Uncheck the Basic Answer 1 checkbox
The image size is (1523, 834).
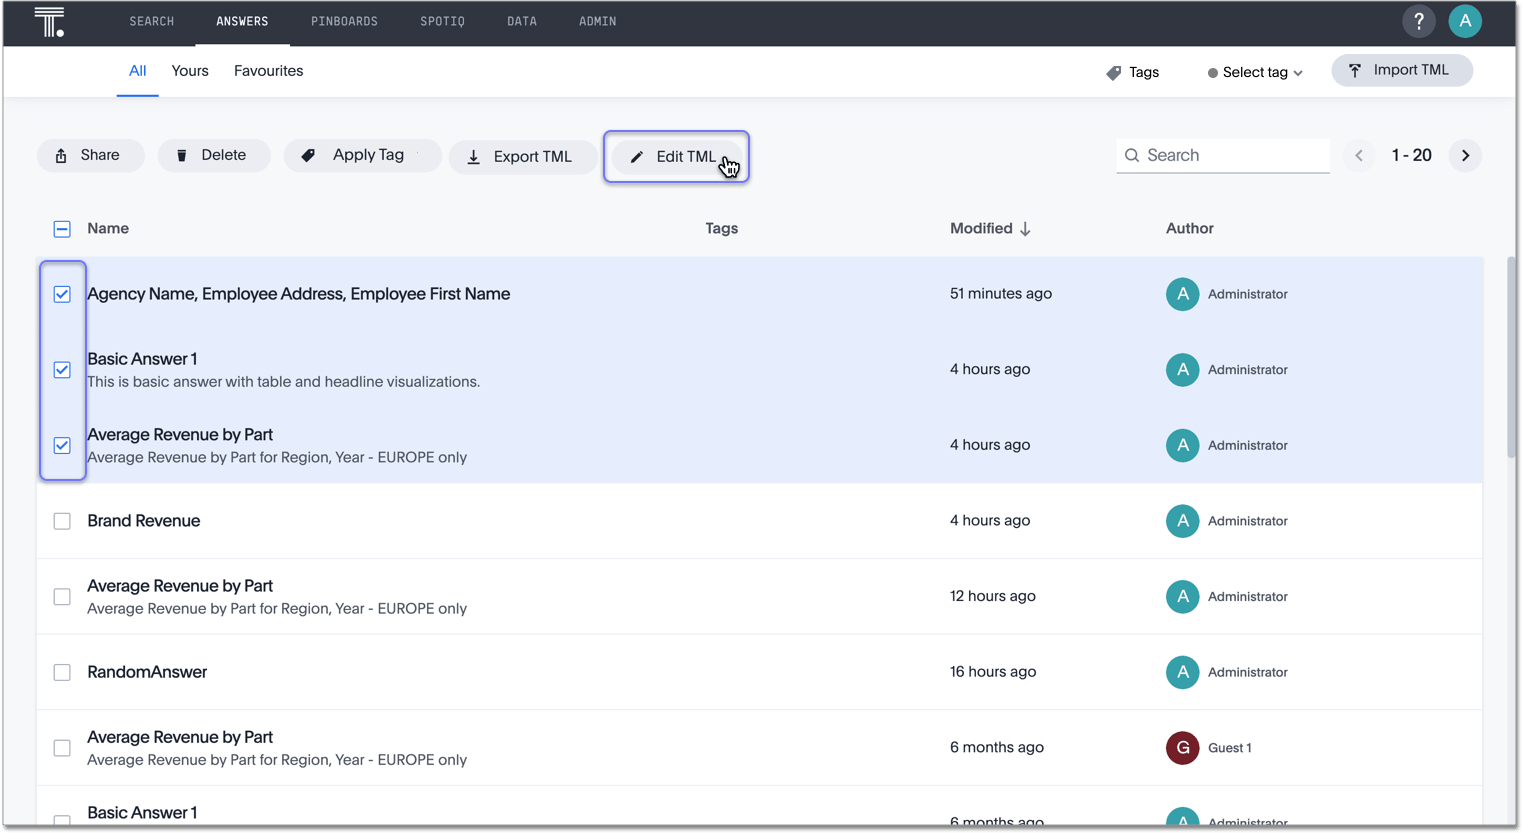tap(62, 370)
